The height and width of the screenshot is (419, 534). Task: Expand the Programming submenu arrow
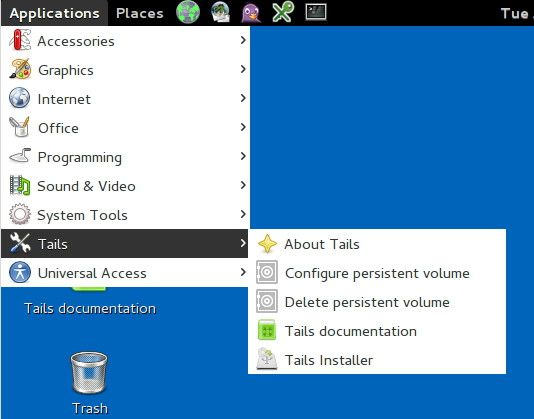[243, 156]
